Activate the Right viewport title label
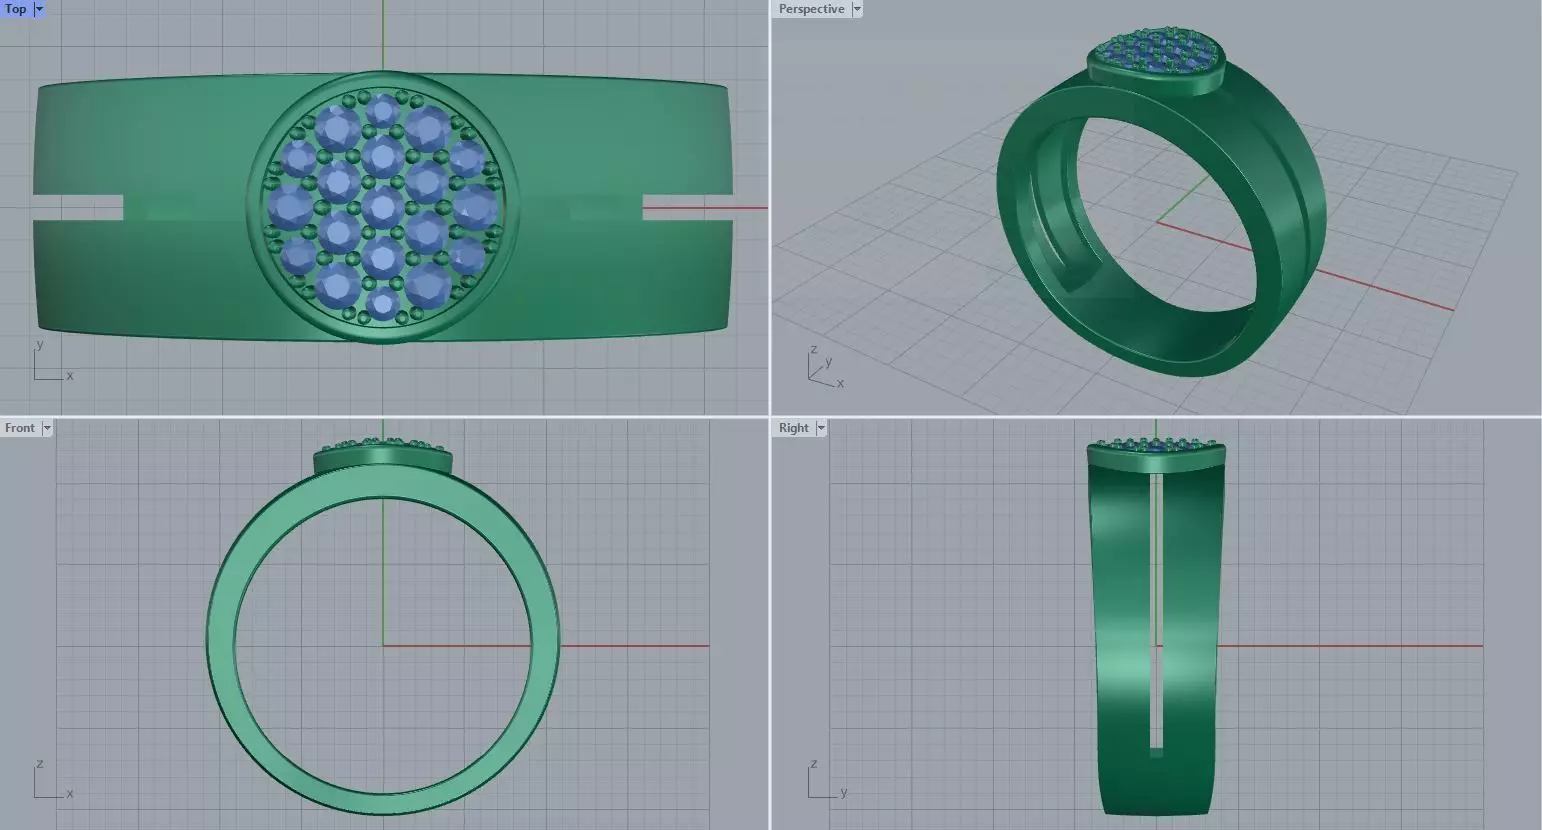Viewport: 1542px width, 830px height. (794, 428)
